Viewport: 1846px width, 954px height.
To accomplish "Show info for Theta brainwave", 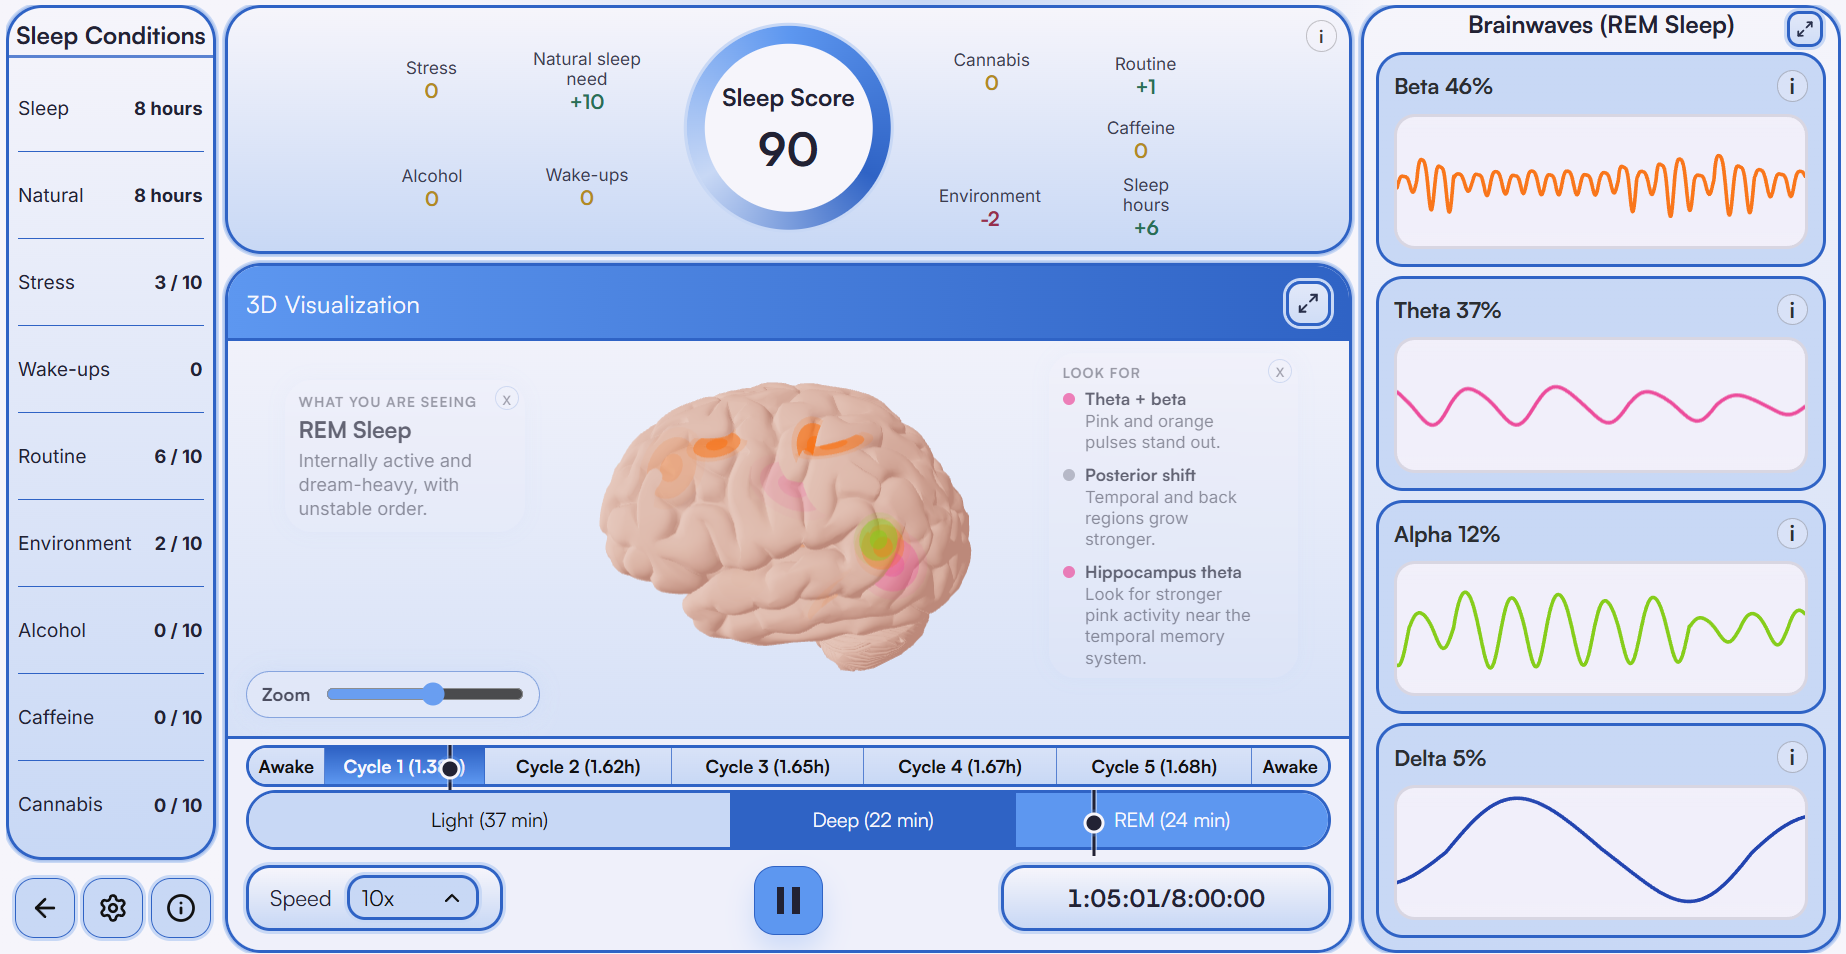I will pyautogui.click(x=1791, y=310).
